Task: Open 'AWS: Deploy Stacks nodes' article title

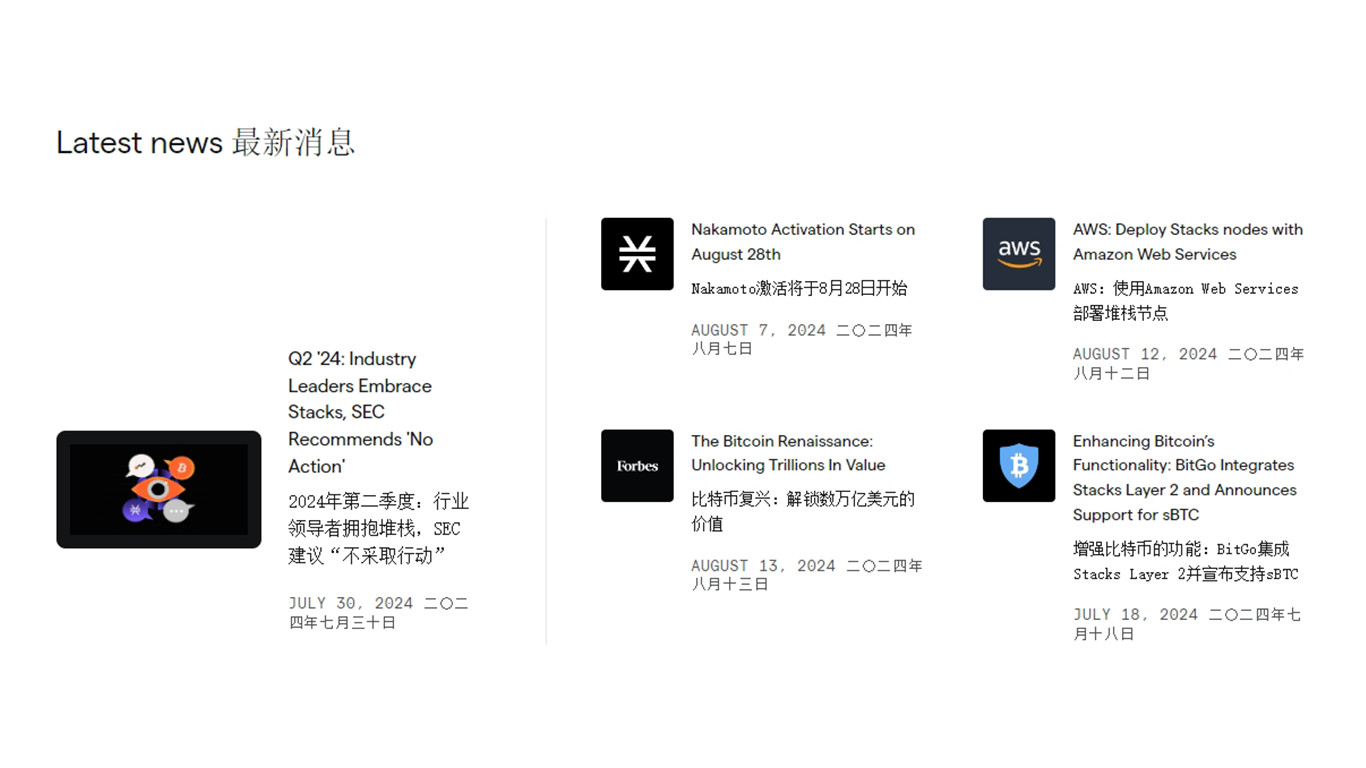Action: pos(1187,242)
